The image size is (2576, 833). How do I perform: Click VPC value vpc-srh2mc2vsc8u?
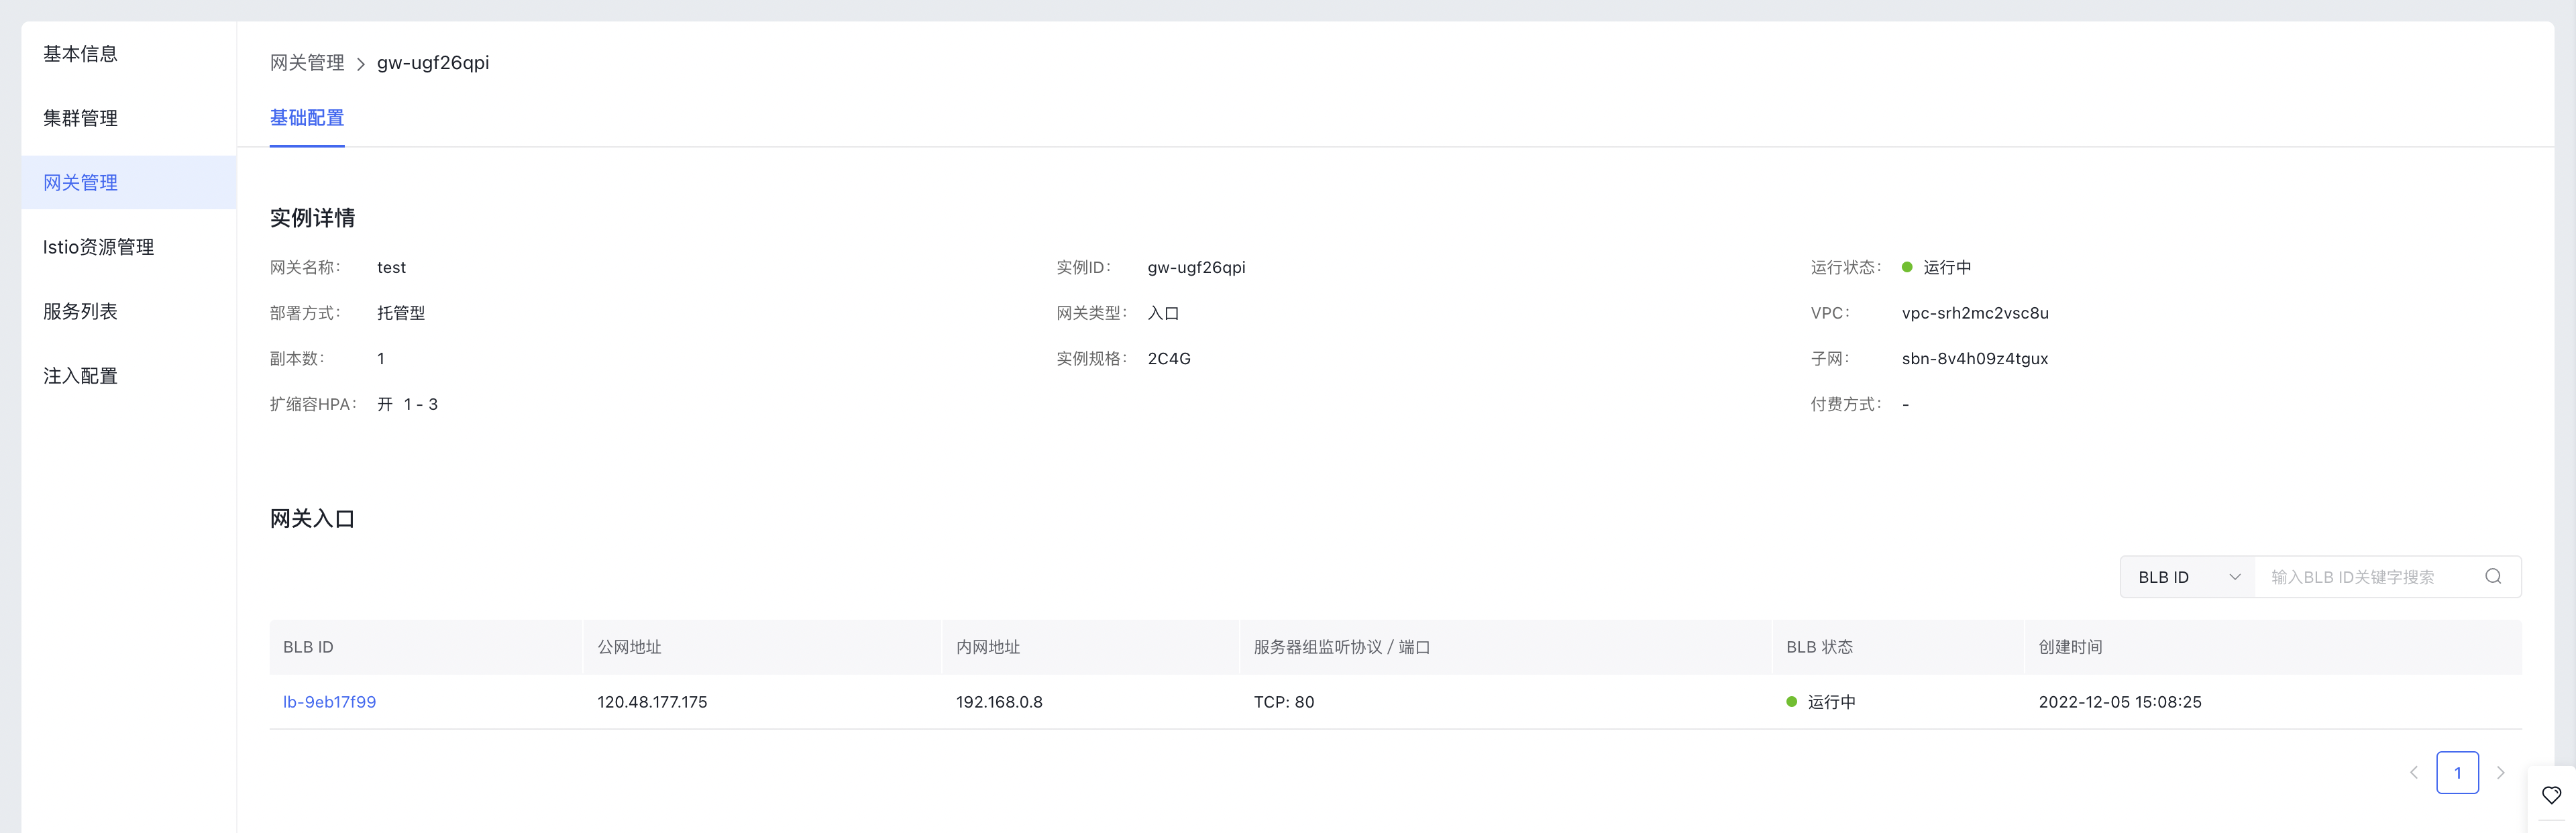[x=1975, y=313]
